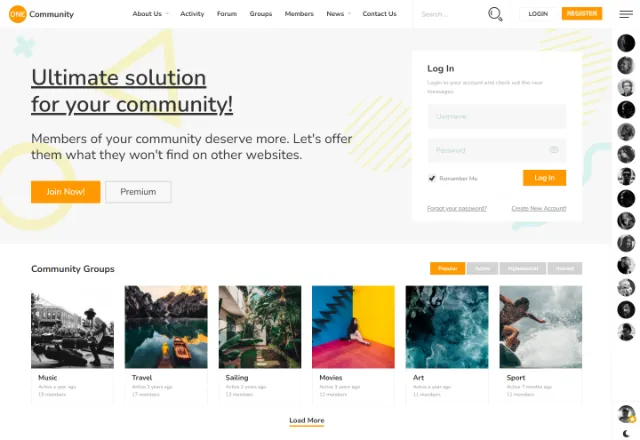Click the Movies group title
The height and width of the screenshot is (440, 640).
(x=331, y=378)
